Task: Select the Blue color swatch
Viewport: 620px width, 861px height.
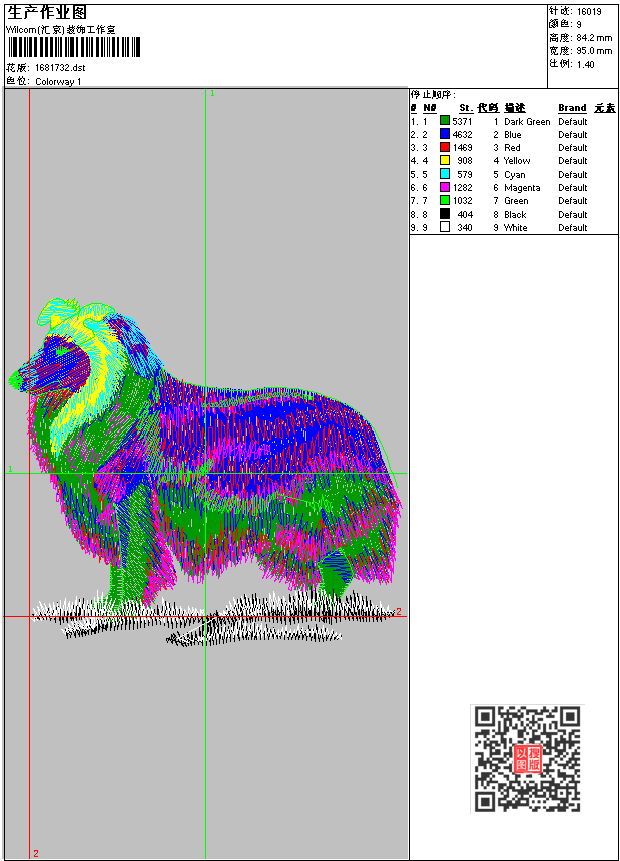Action: pyautogui.click(x=445, y=134)
